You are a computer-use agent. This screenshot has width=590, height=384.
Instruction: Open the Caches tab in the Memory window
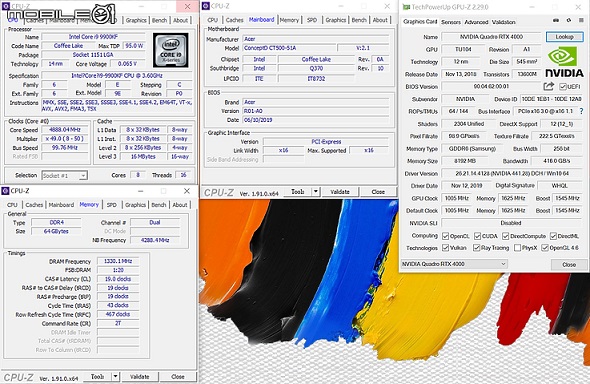pyautogui.click(x=34, y=205)
